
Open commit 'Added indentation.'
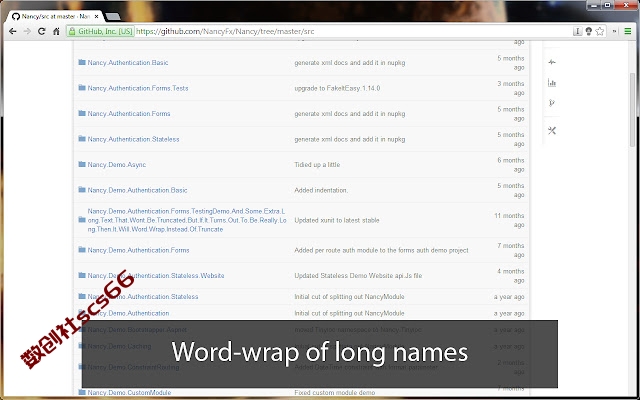pyautogui.click(x=321, y=190)
